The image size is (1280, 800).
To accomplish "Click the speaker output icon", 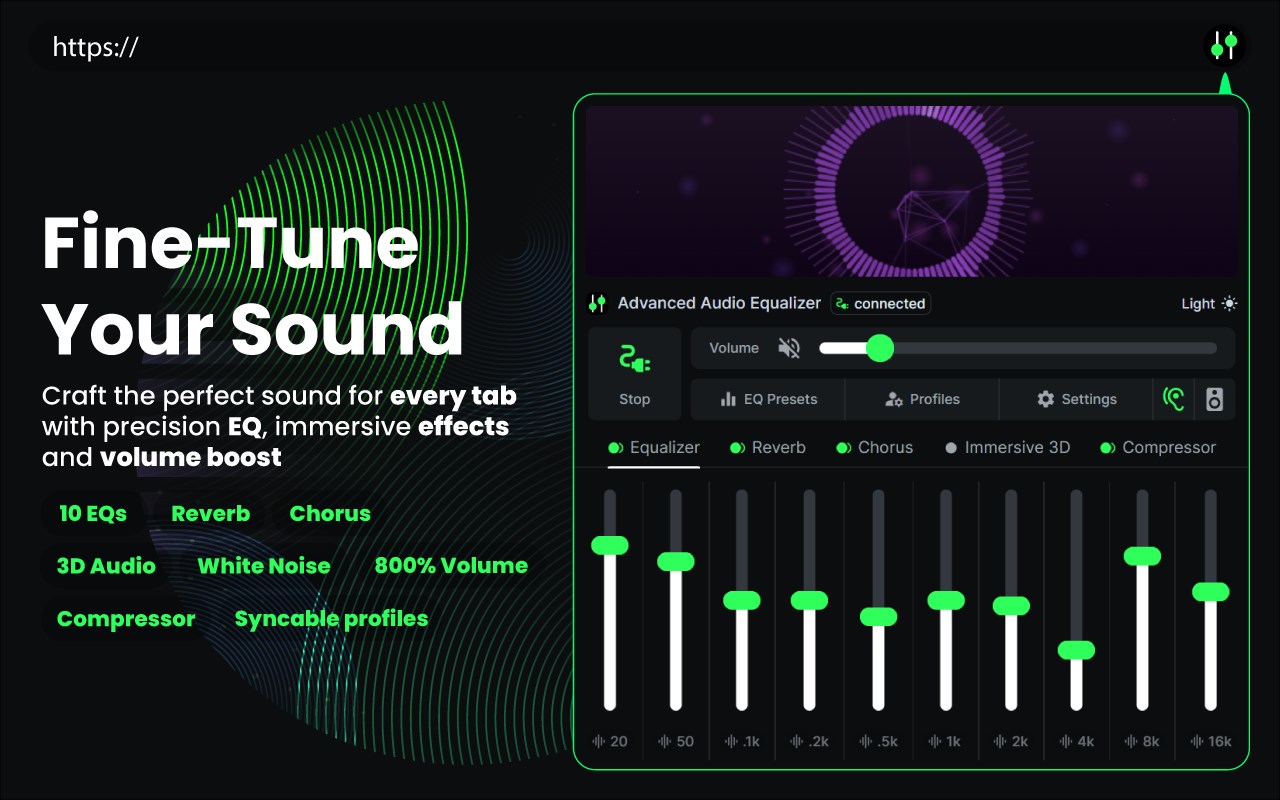I will point(1214,399).
